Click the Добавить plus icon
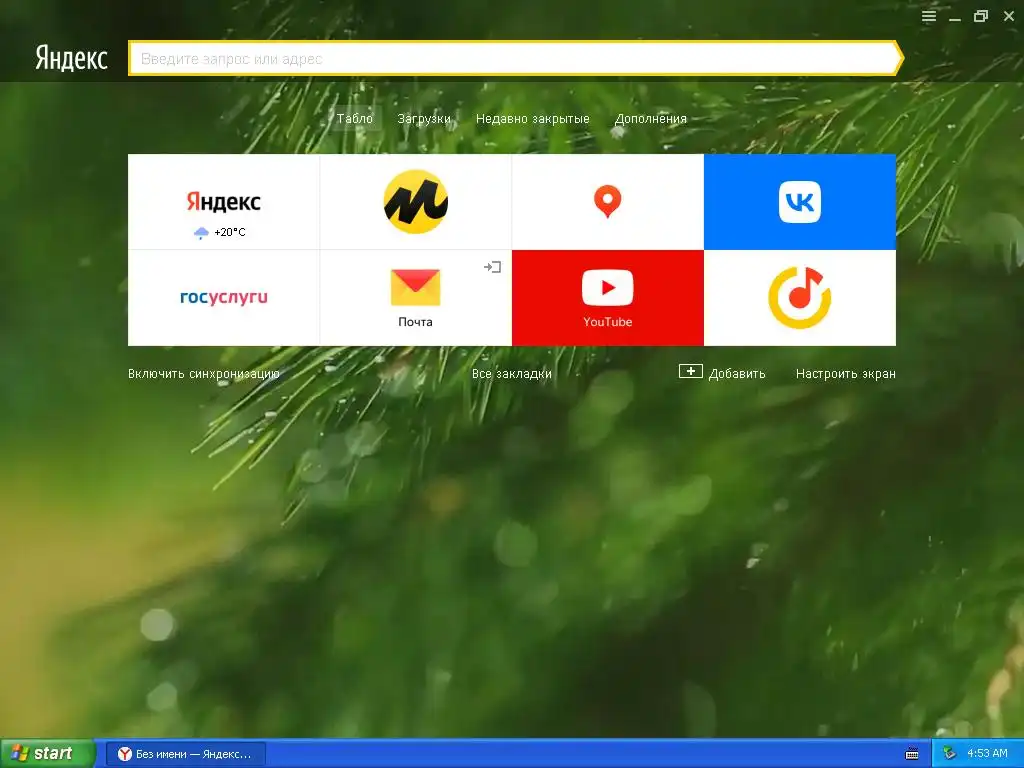This screenshot has width=1024, height=768. coord(690,372)
